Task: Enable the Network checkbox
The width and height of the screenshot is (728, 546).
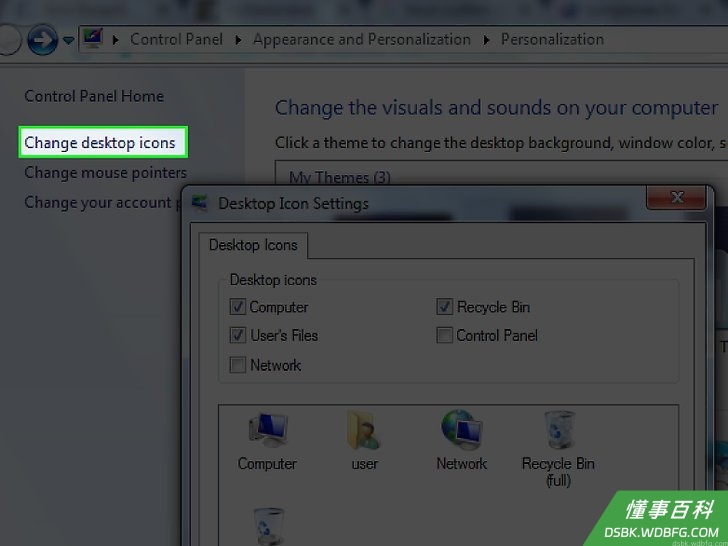Action: pos(238,365)
